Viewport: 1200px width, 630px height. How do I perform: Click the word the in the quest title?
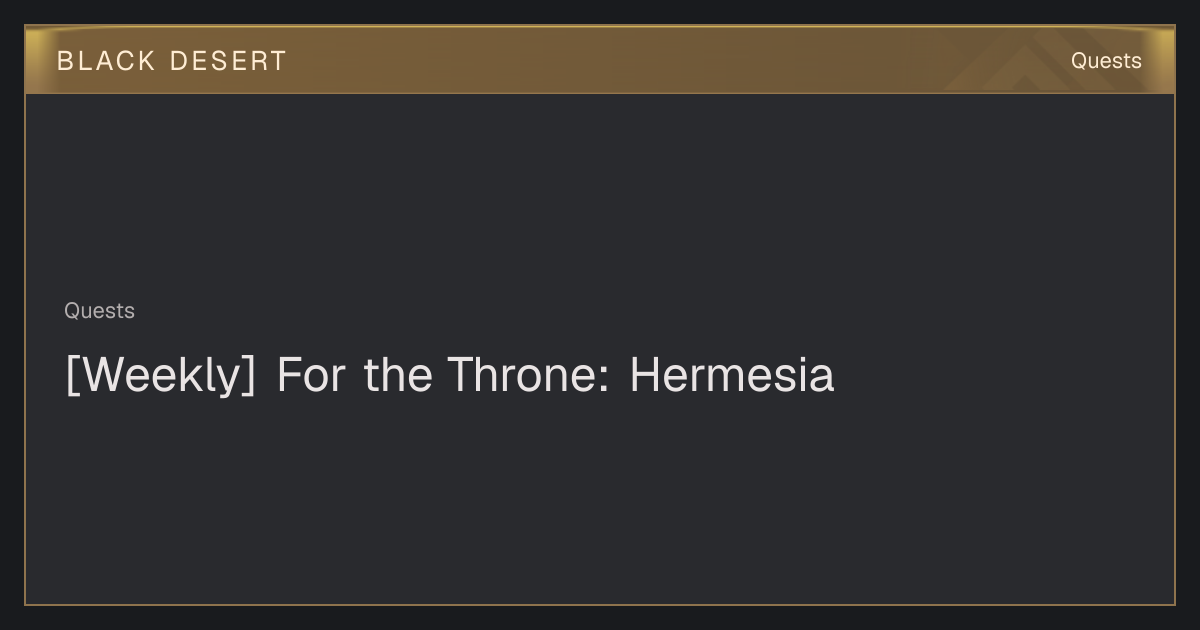click(398, 376)
